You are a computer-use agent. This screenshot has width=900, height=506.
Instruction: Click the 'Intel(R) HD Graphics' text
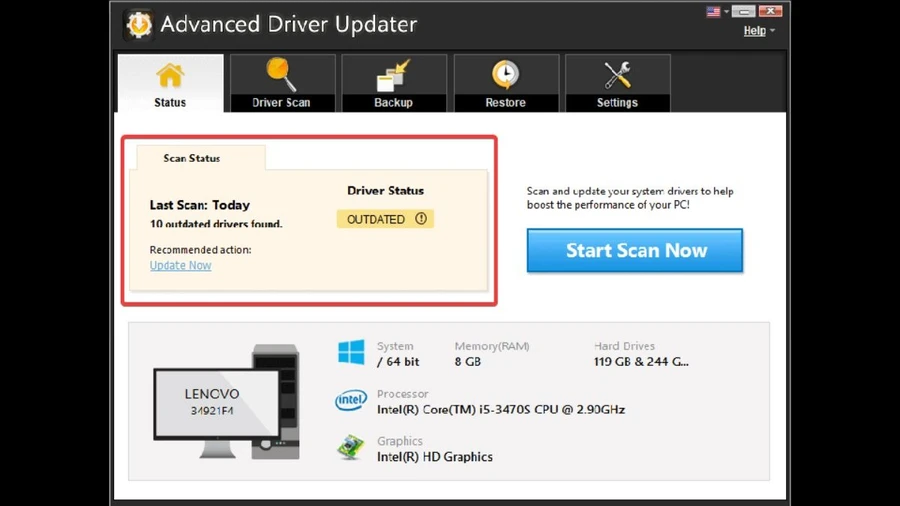[435, 457]
